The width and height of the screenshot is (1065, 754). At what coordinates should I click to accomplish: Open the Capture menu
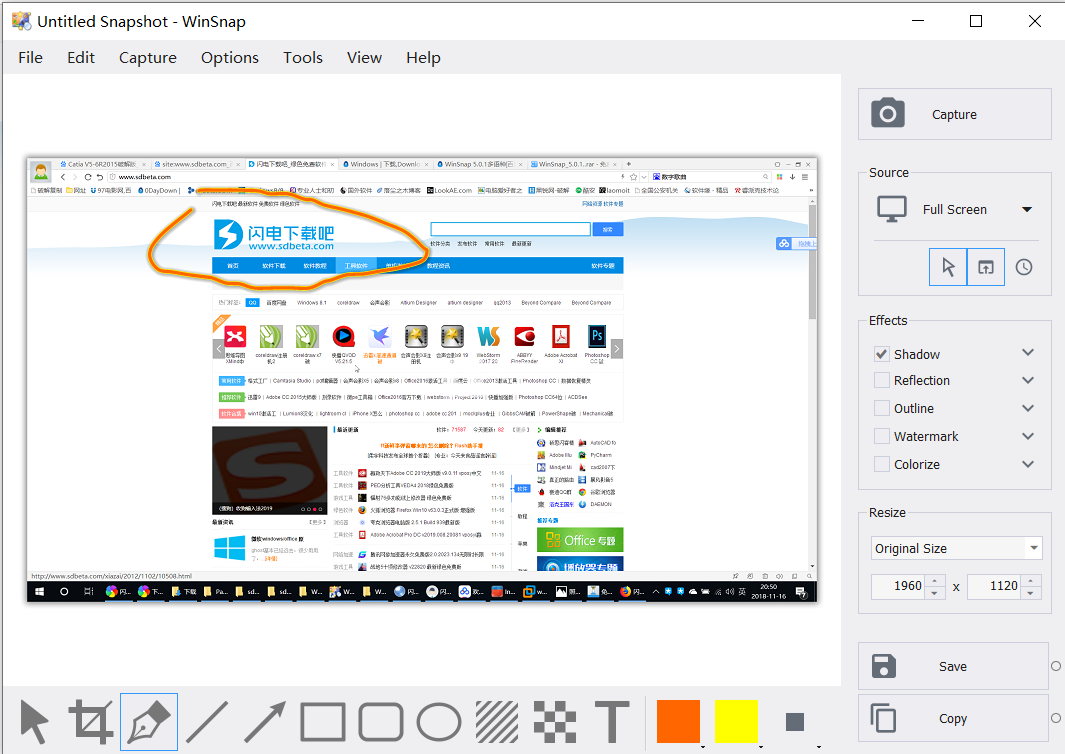(x=147, y=58)
